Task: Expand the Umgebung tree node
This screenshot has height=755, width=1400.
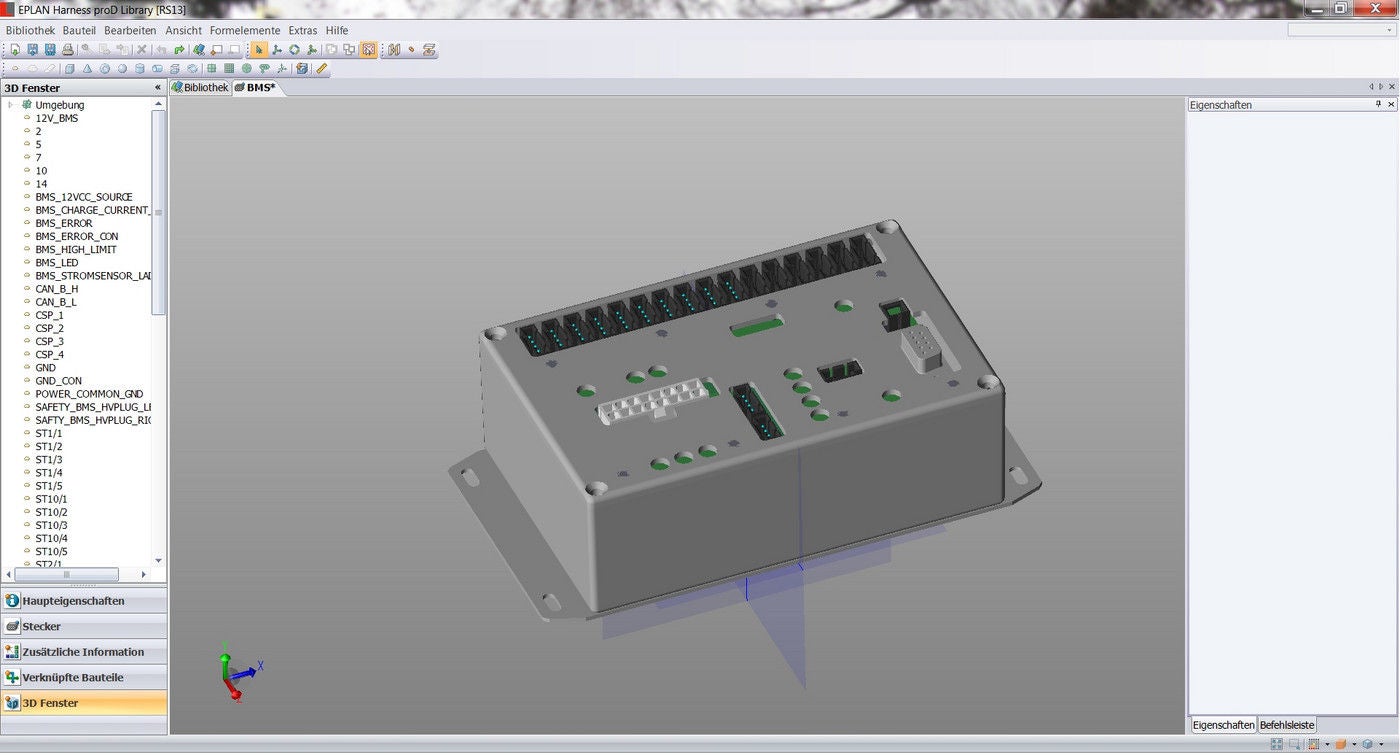Action: 8,104
